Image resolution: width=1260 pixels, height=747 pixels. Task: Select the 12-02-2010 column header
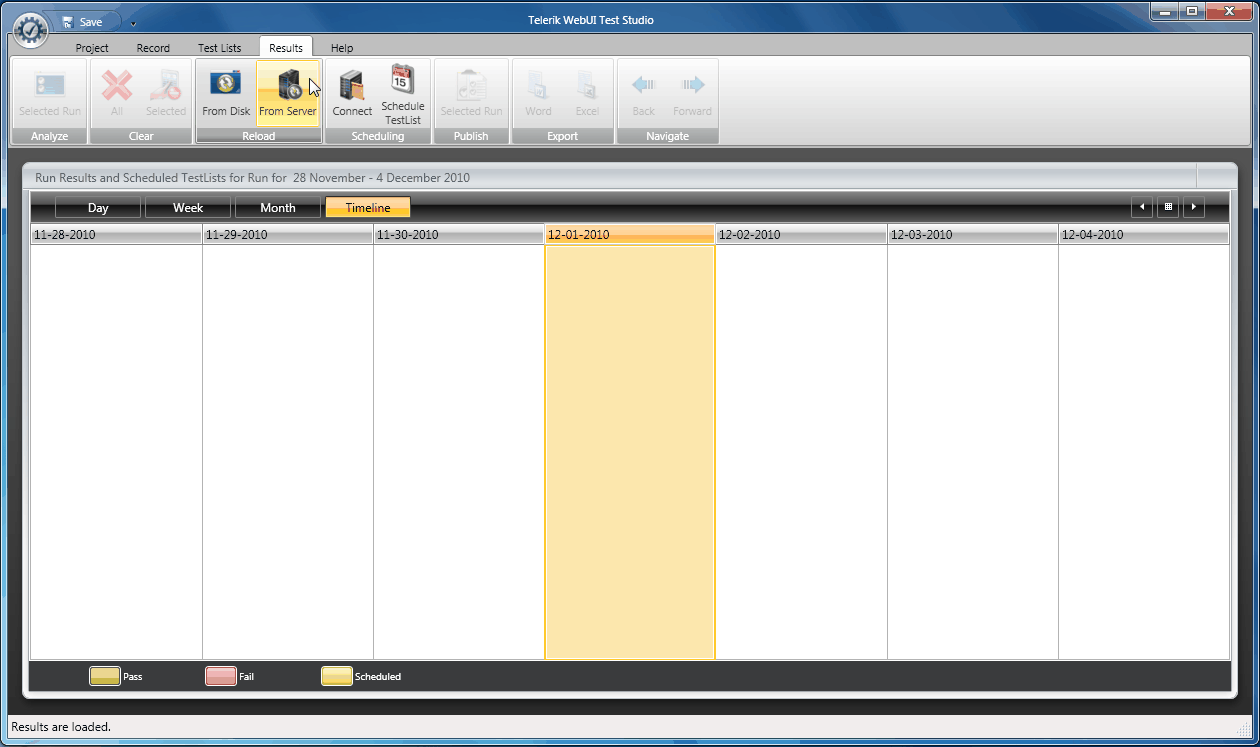pyautogui.click(x=801, y=235)
